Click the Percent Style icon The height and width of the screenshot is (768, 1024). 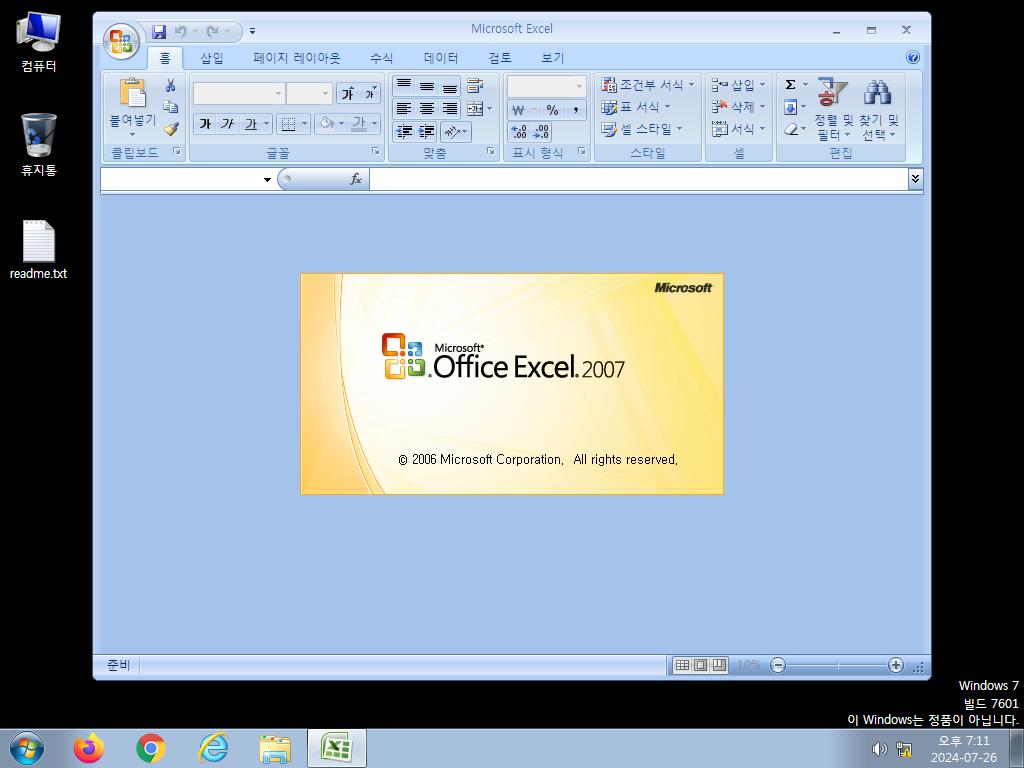tap(552, 110)
